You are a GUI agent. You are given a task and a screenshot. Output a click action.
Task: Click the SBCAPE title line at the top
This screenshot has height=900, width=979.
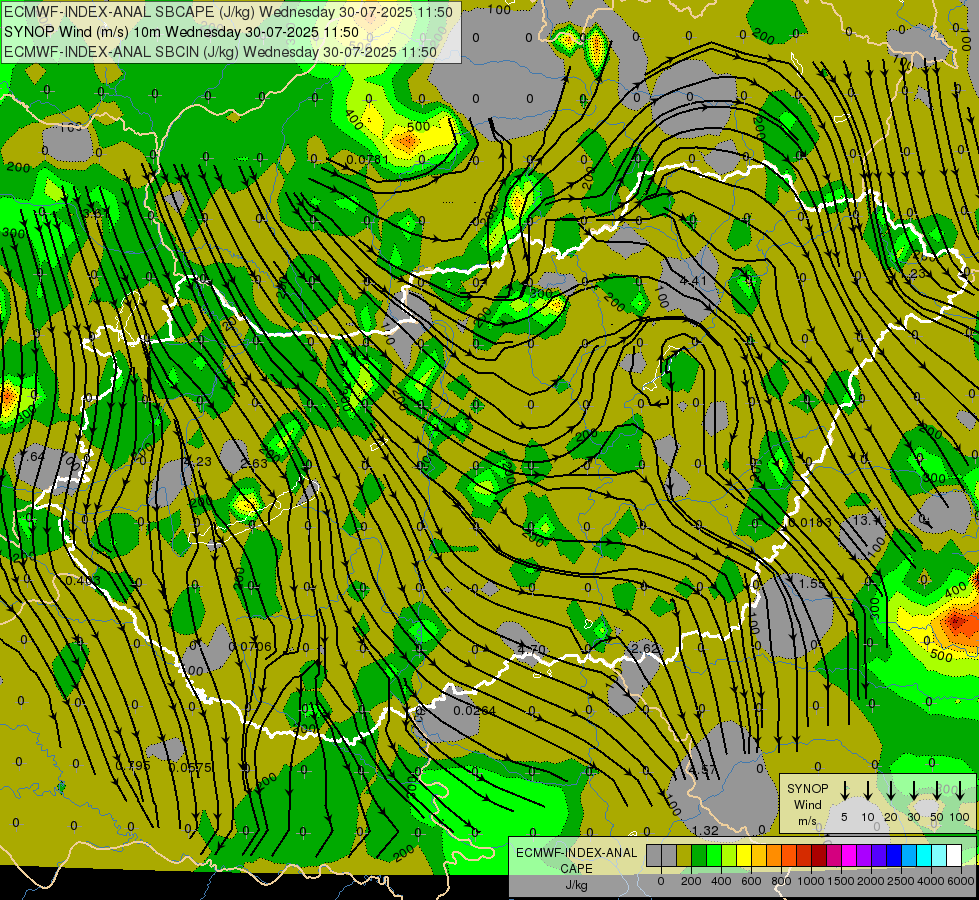pos(228,12)
